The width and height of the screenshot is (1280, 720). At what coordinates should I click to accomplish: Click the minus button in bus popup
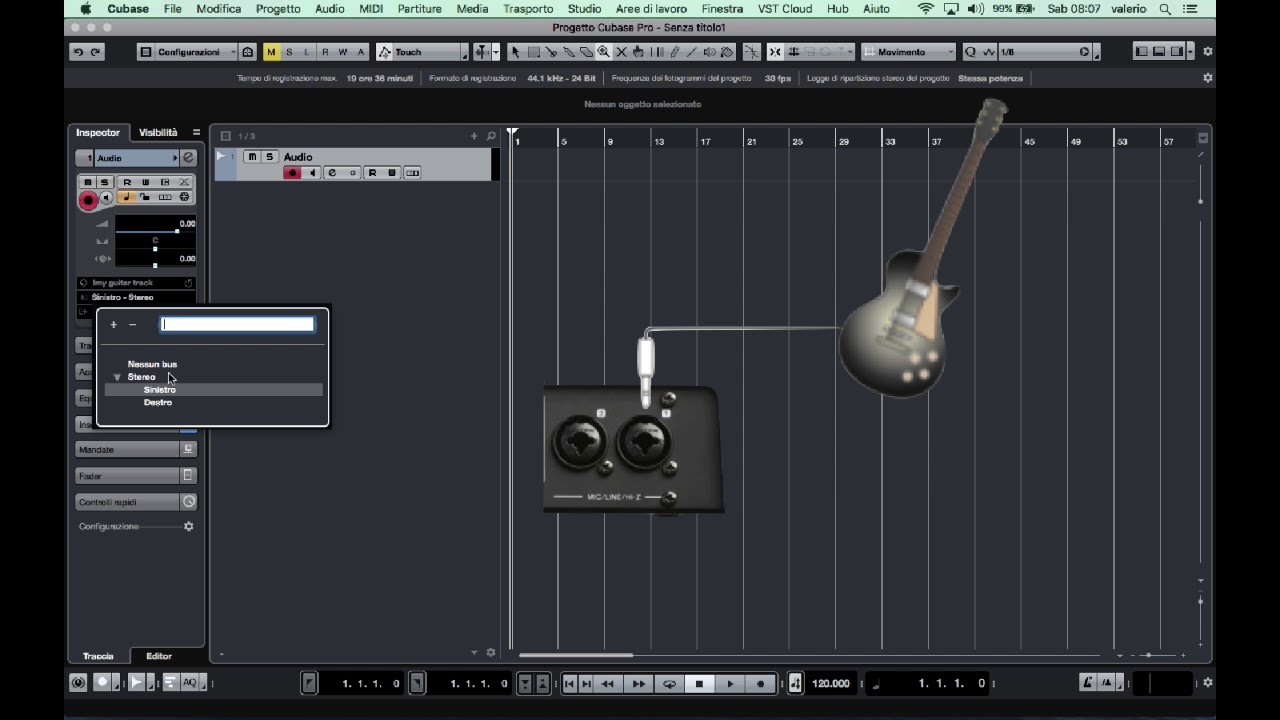coord(132,324)
